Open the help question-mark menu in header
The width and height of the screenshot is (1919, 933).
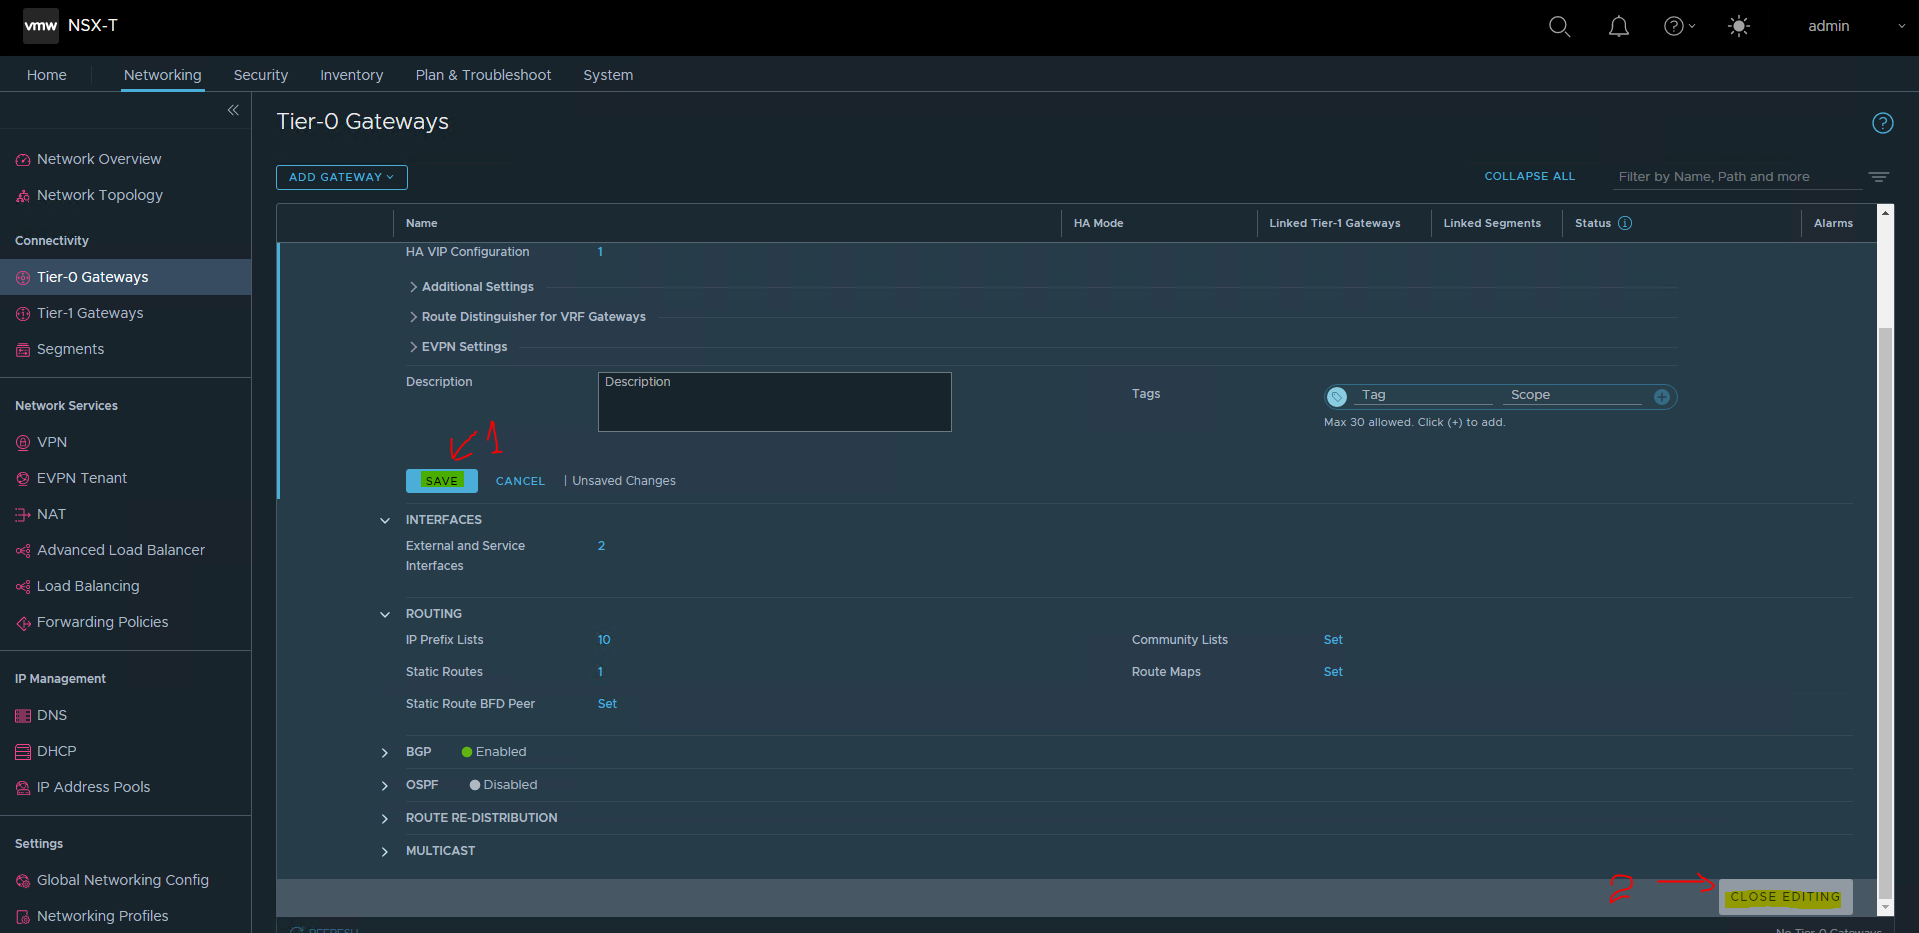click(1679, 27)
